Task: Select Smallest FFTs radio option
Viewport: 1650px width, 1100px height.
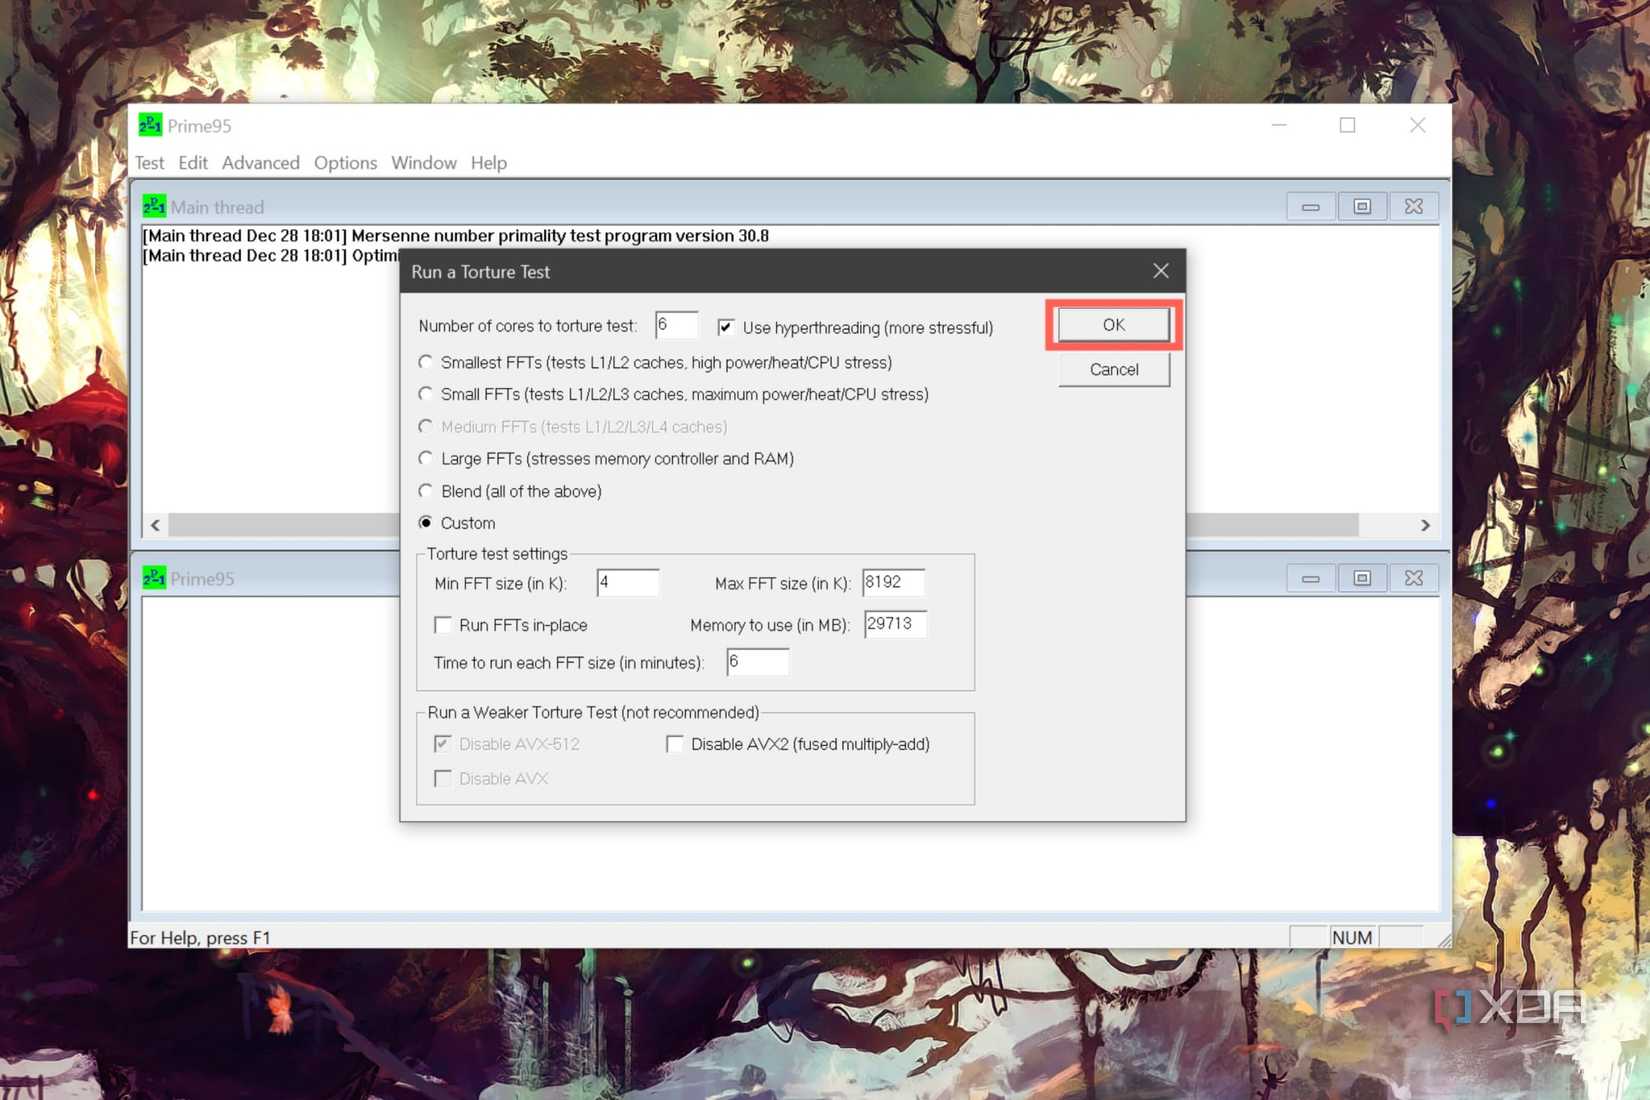Action: 426,362
